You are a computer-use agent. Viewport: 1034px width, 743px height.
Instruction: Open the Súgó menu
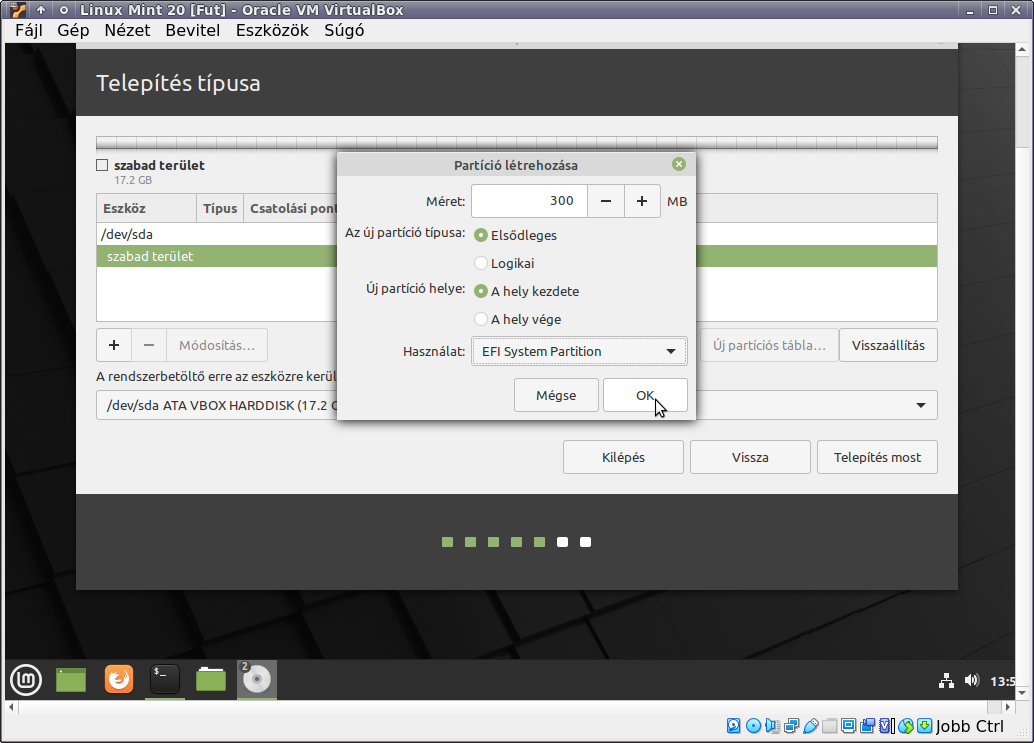[x=344, y=30]
